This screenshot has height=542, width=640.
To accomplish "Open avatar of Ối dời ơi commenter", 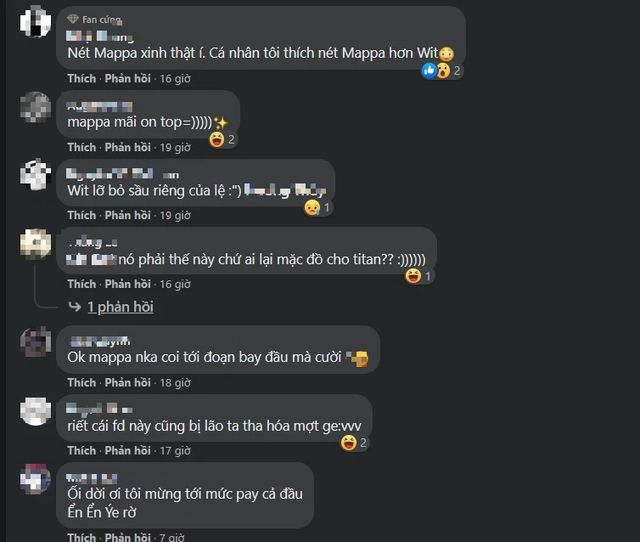I will coord(36,479).
